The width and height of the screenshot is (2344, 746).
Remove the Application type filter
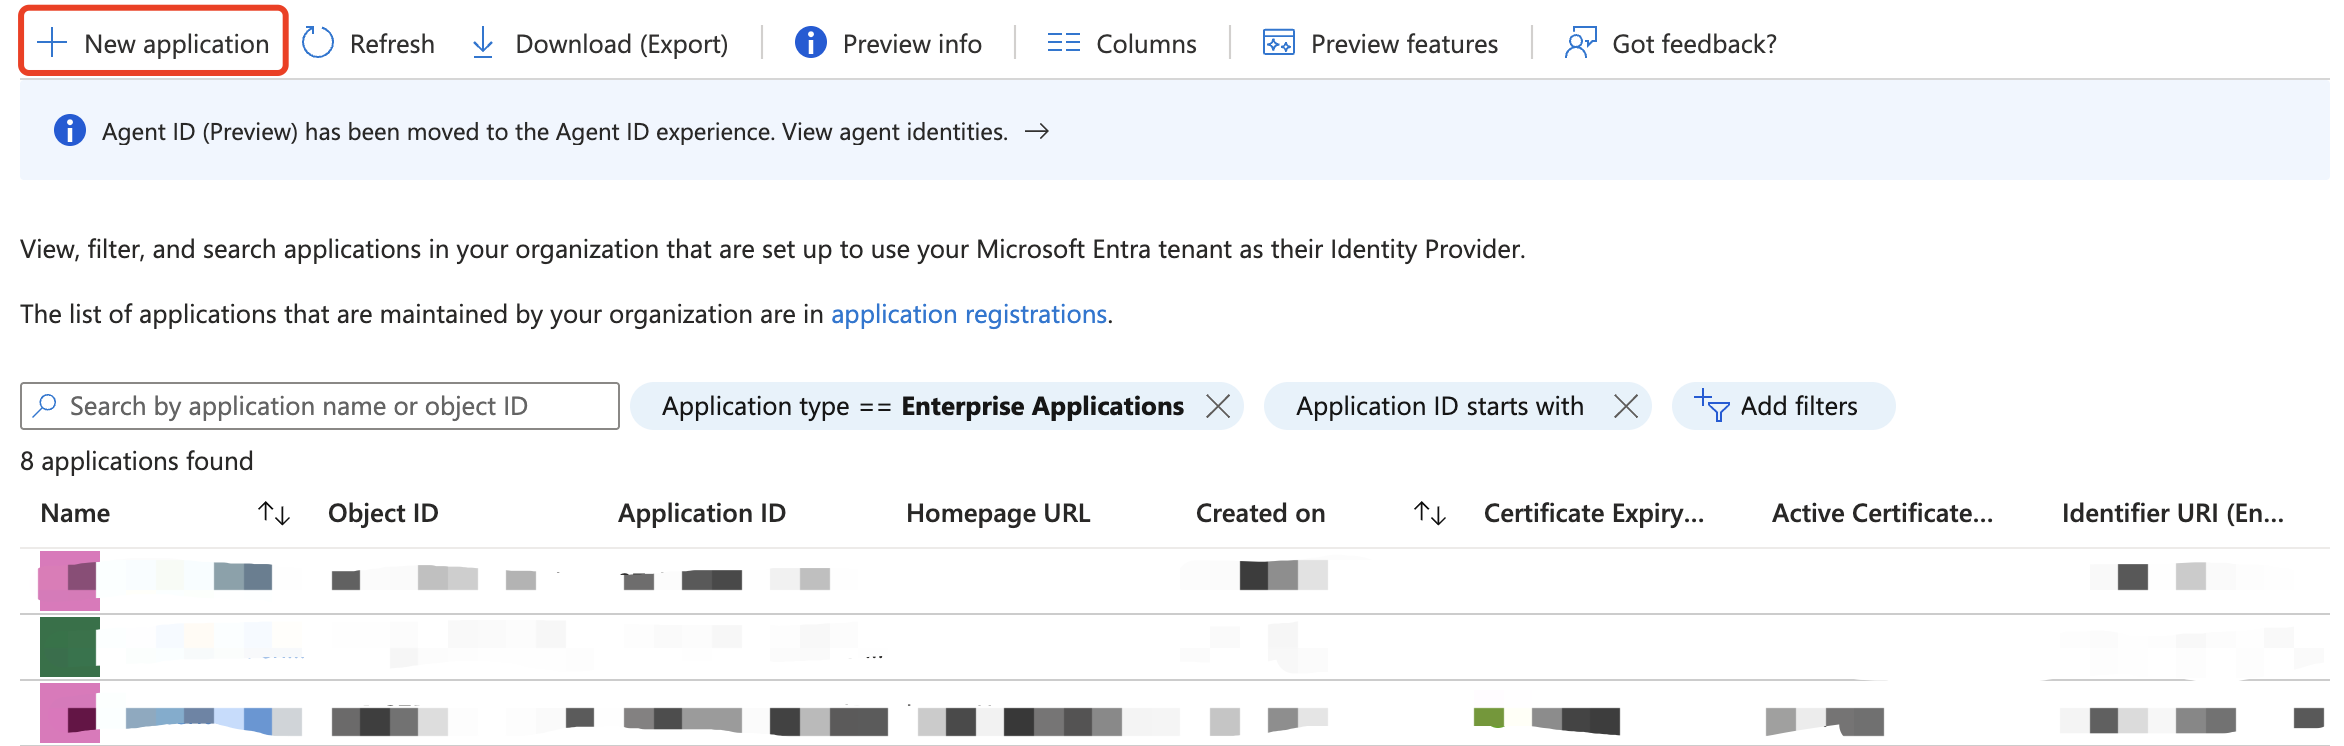tap(1218, 406)
